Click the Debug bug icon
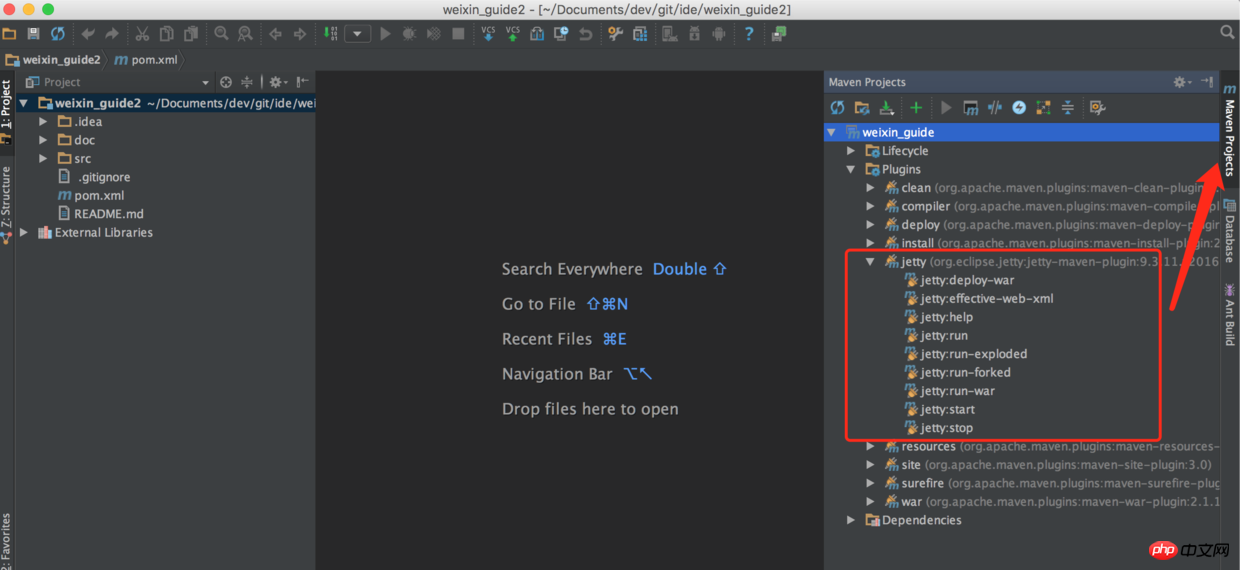1240x570 pixels. pyautogui.click(x=409, y=34)
